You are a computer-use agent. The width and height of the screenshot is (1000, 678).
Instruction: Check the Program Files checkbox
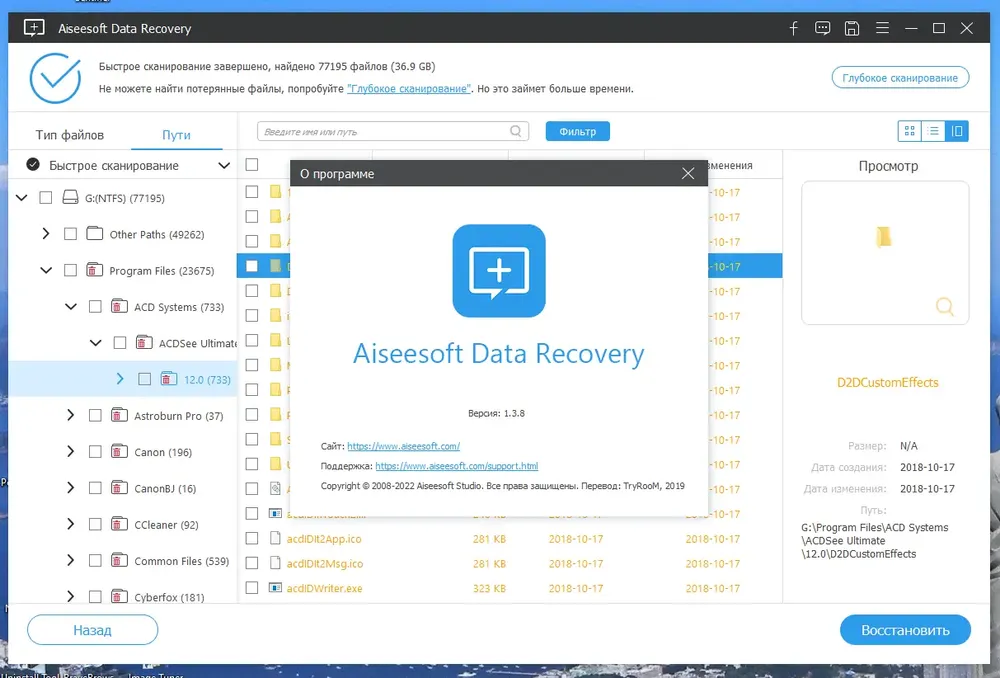click(x=70, y=270)
